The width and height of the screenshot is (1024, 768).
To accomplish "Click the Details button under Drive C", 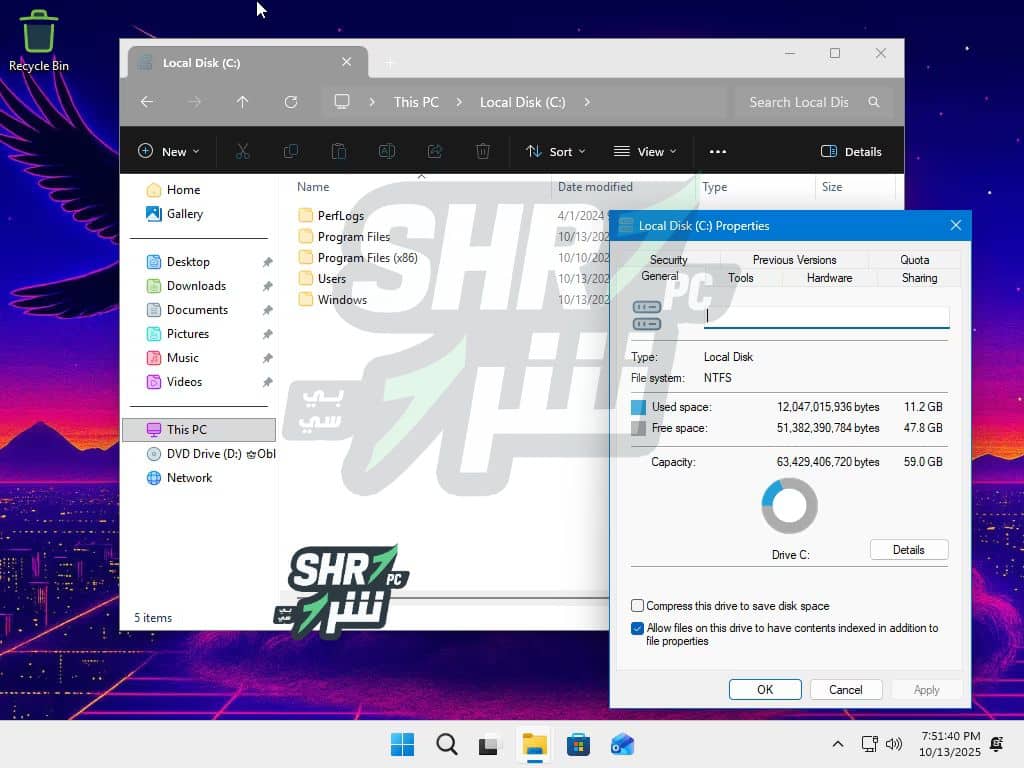I will click(x=908, y=550).
